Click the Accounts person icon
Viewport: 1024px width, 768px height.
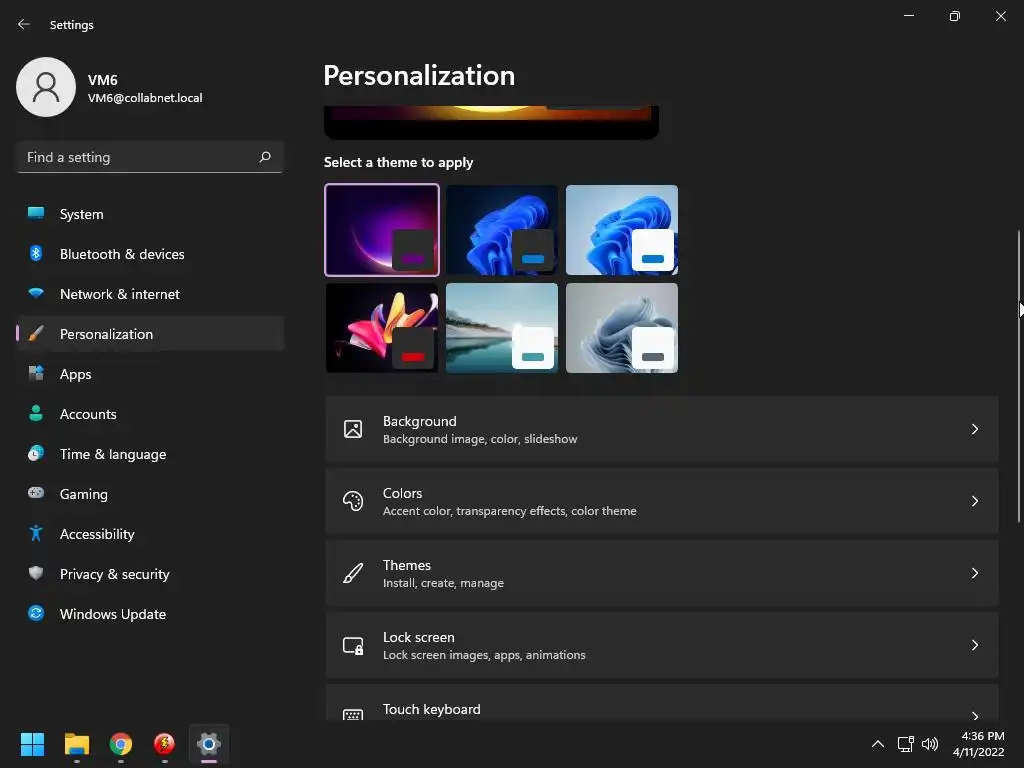pos(36,413)
